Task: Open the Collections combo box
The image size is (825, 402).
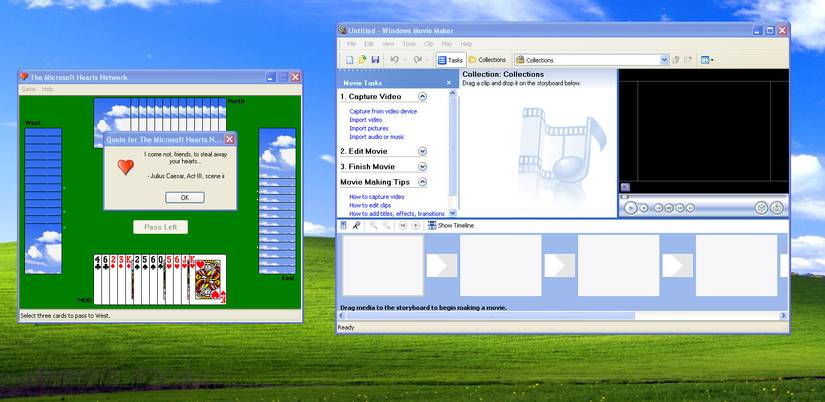Action: click(x=591, y=60)
